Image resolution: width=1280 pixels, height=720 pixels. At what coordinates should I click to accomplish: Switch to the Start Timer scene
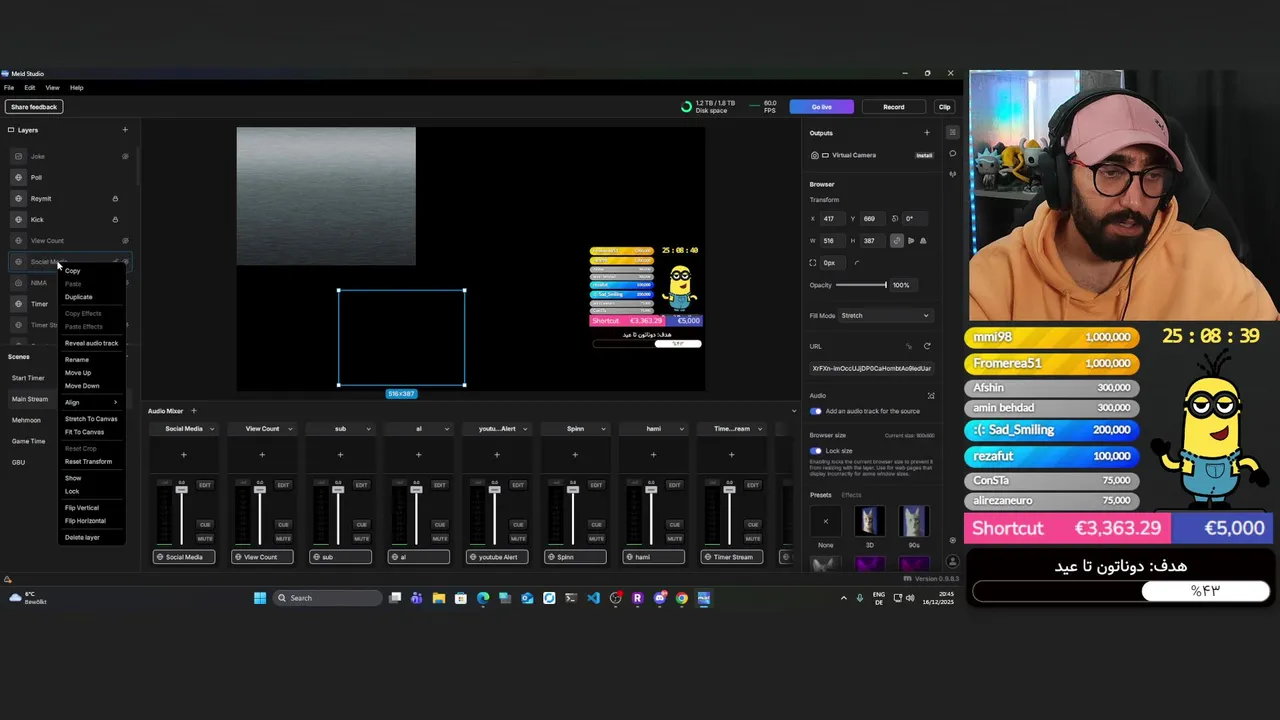tap(28, 378)
